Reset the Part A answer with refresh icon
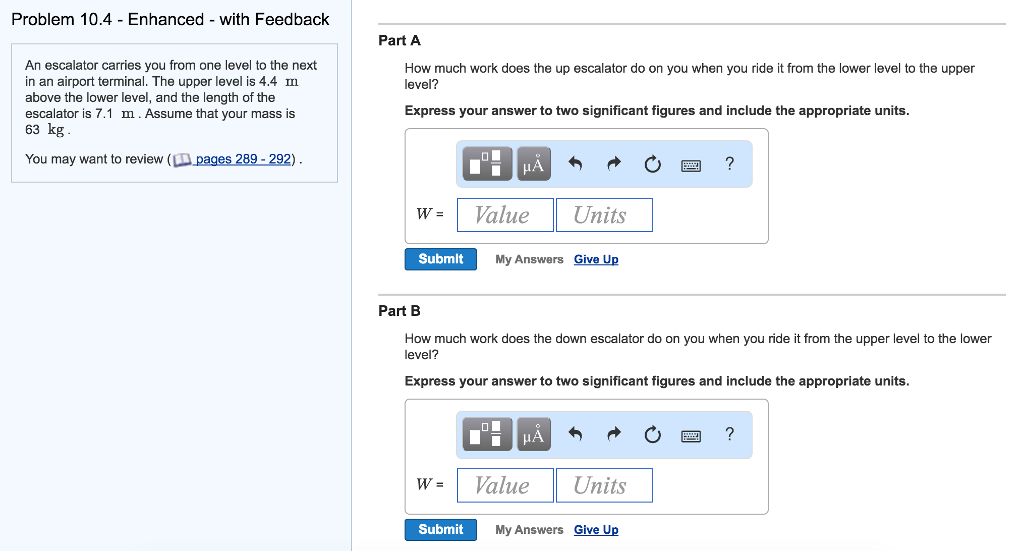The height and width of the screenshot is (551, 1024). coord(652,164)
